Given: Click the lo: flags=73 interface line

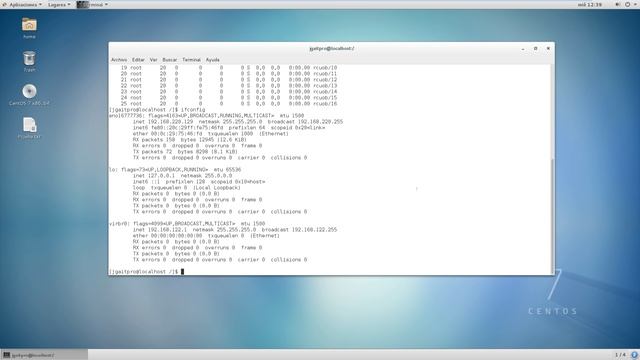Looking at the screenshot, I should click(175, 169).
